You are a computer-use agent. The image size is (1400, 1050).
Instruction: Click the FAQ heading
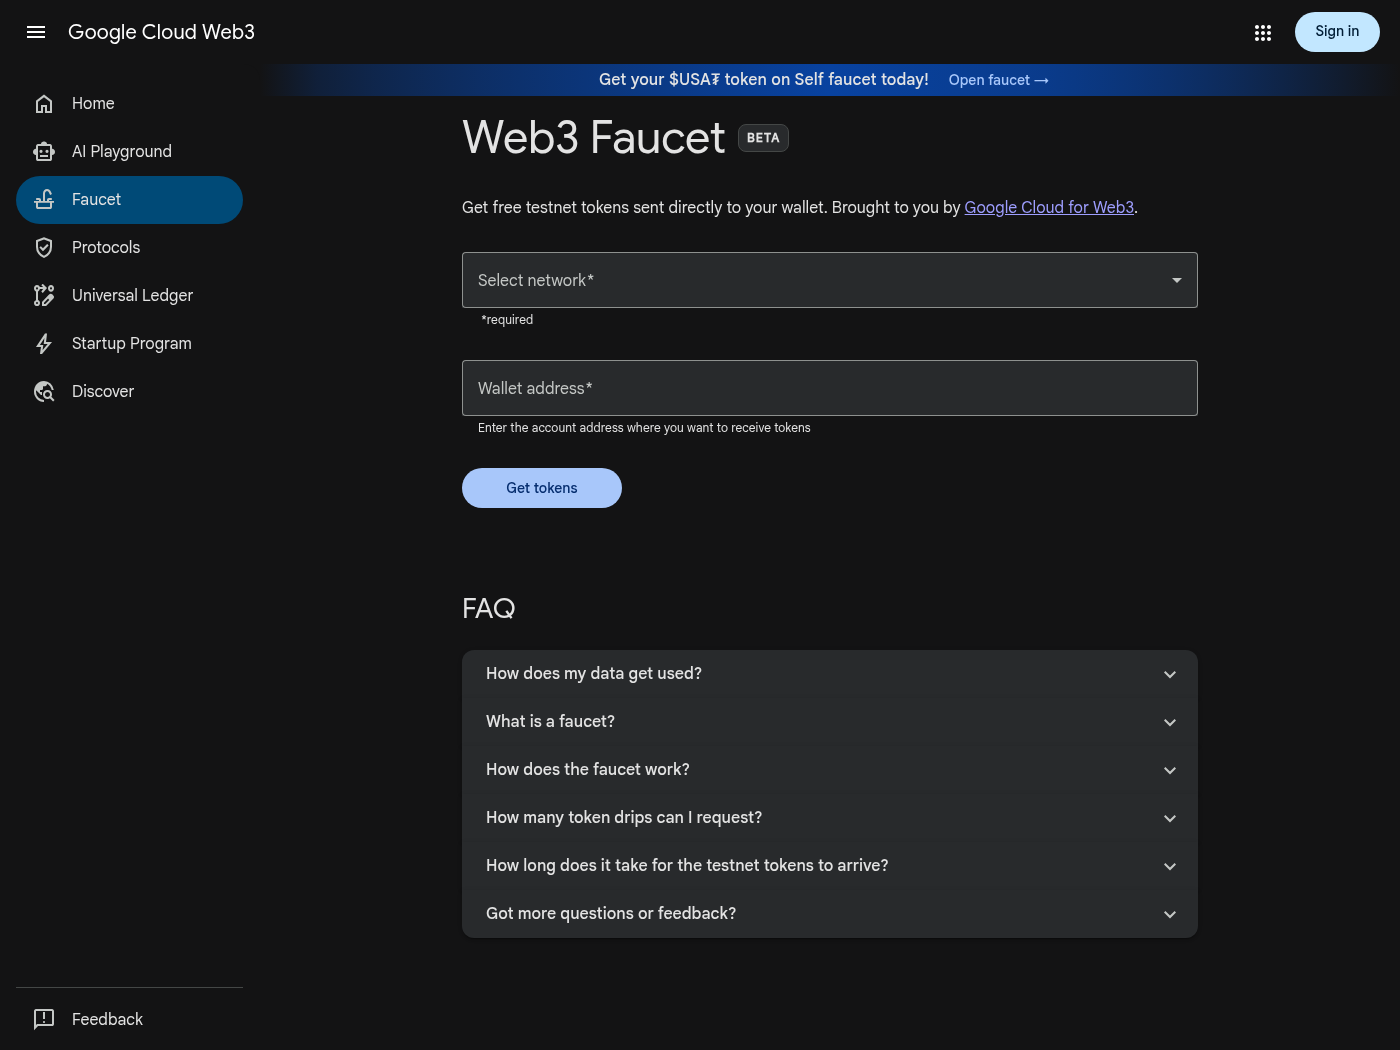489,608
